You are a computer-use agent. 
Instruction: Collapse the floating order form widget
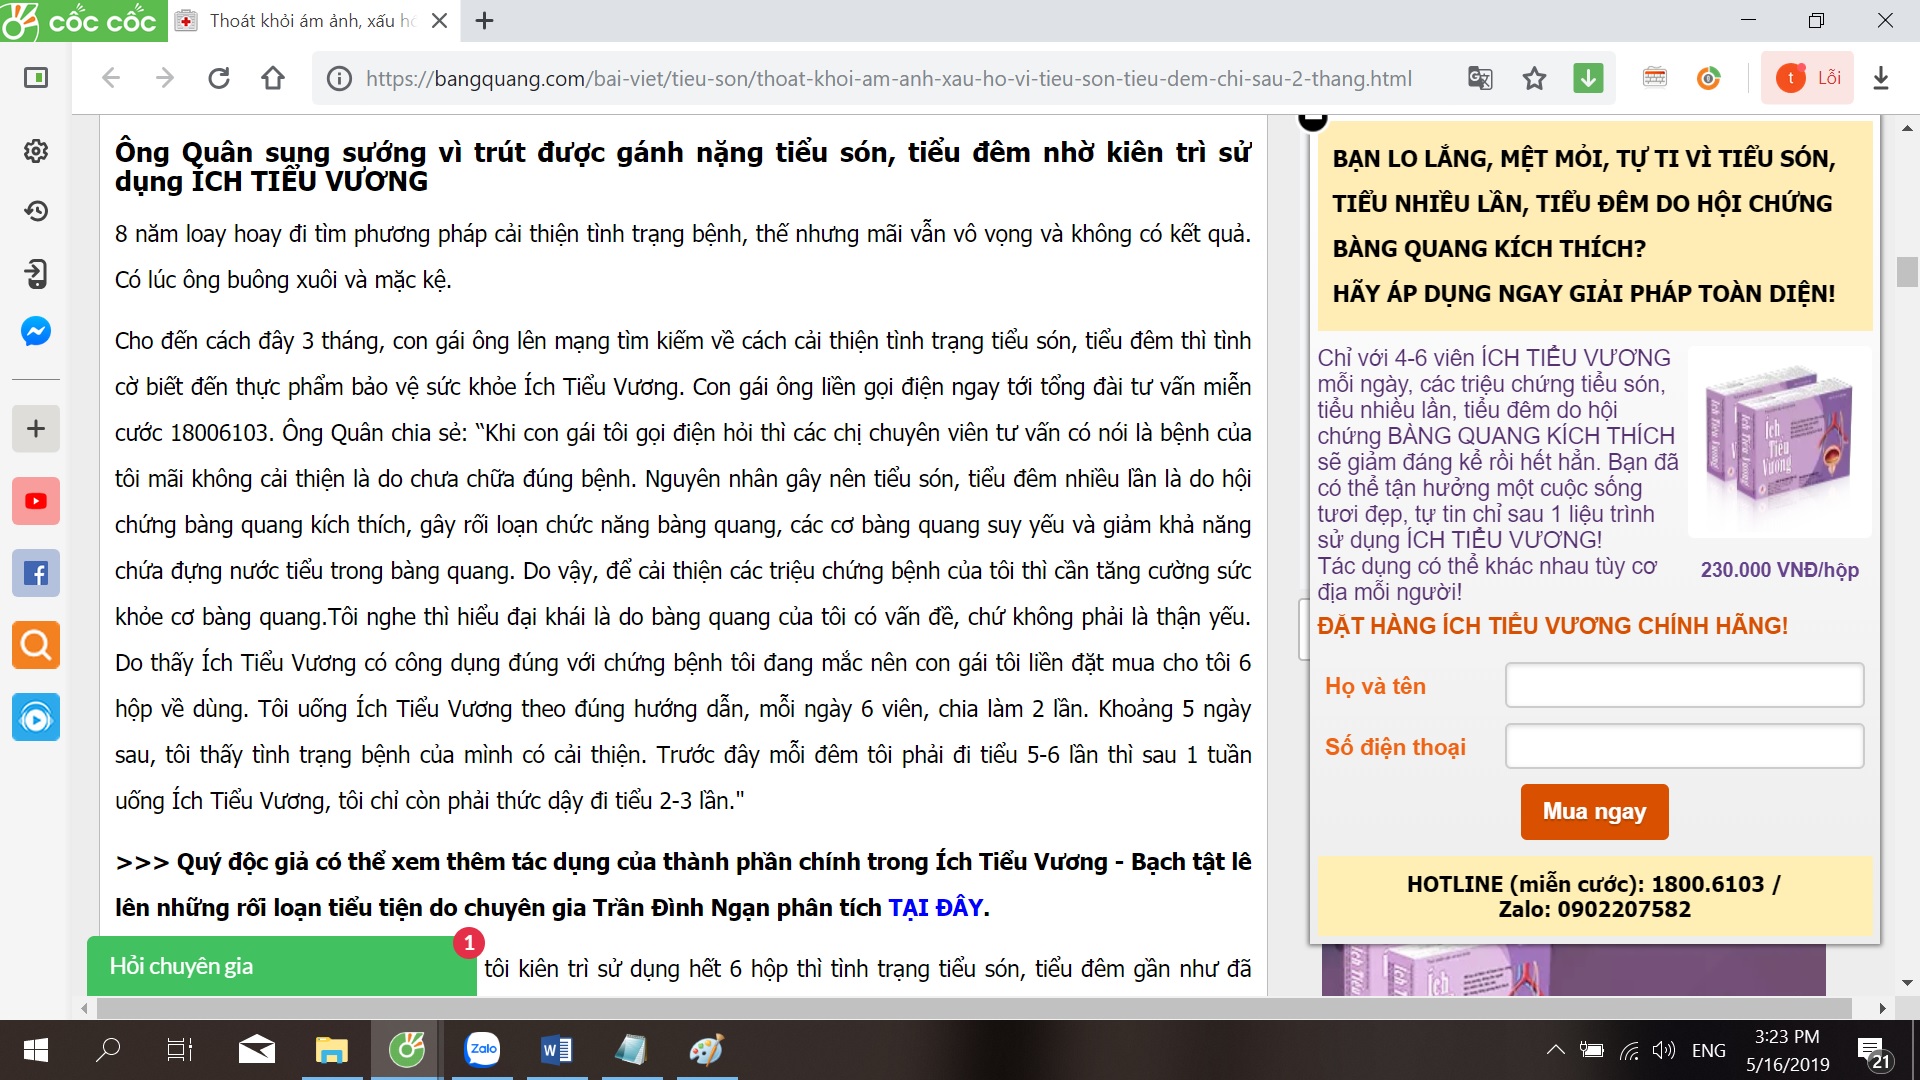tap(1313, 120)
